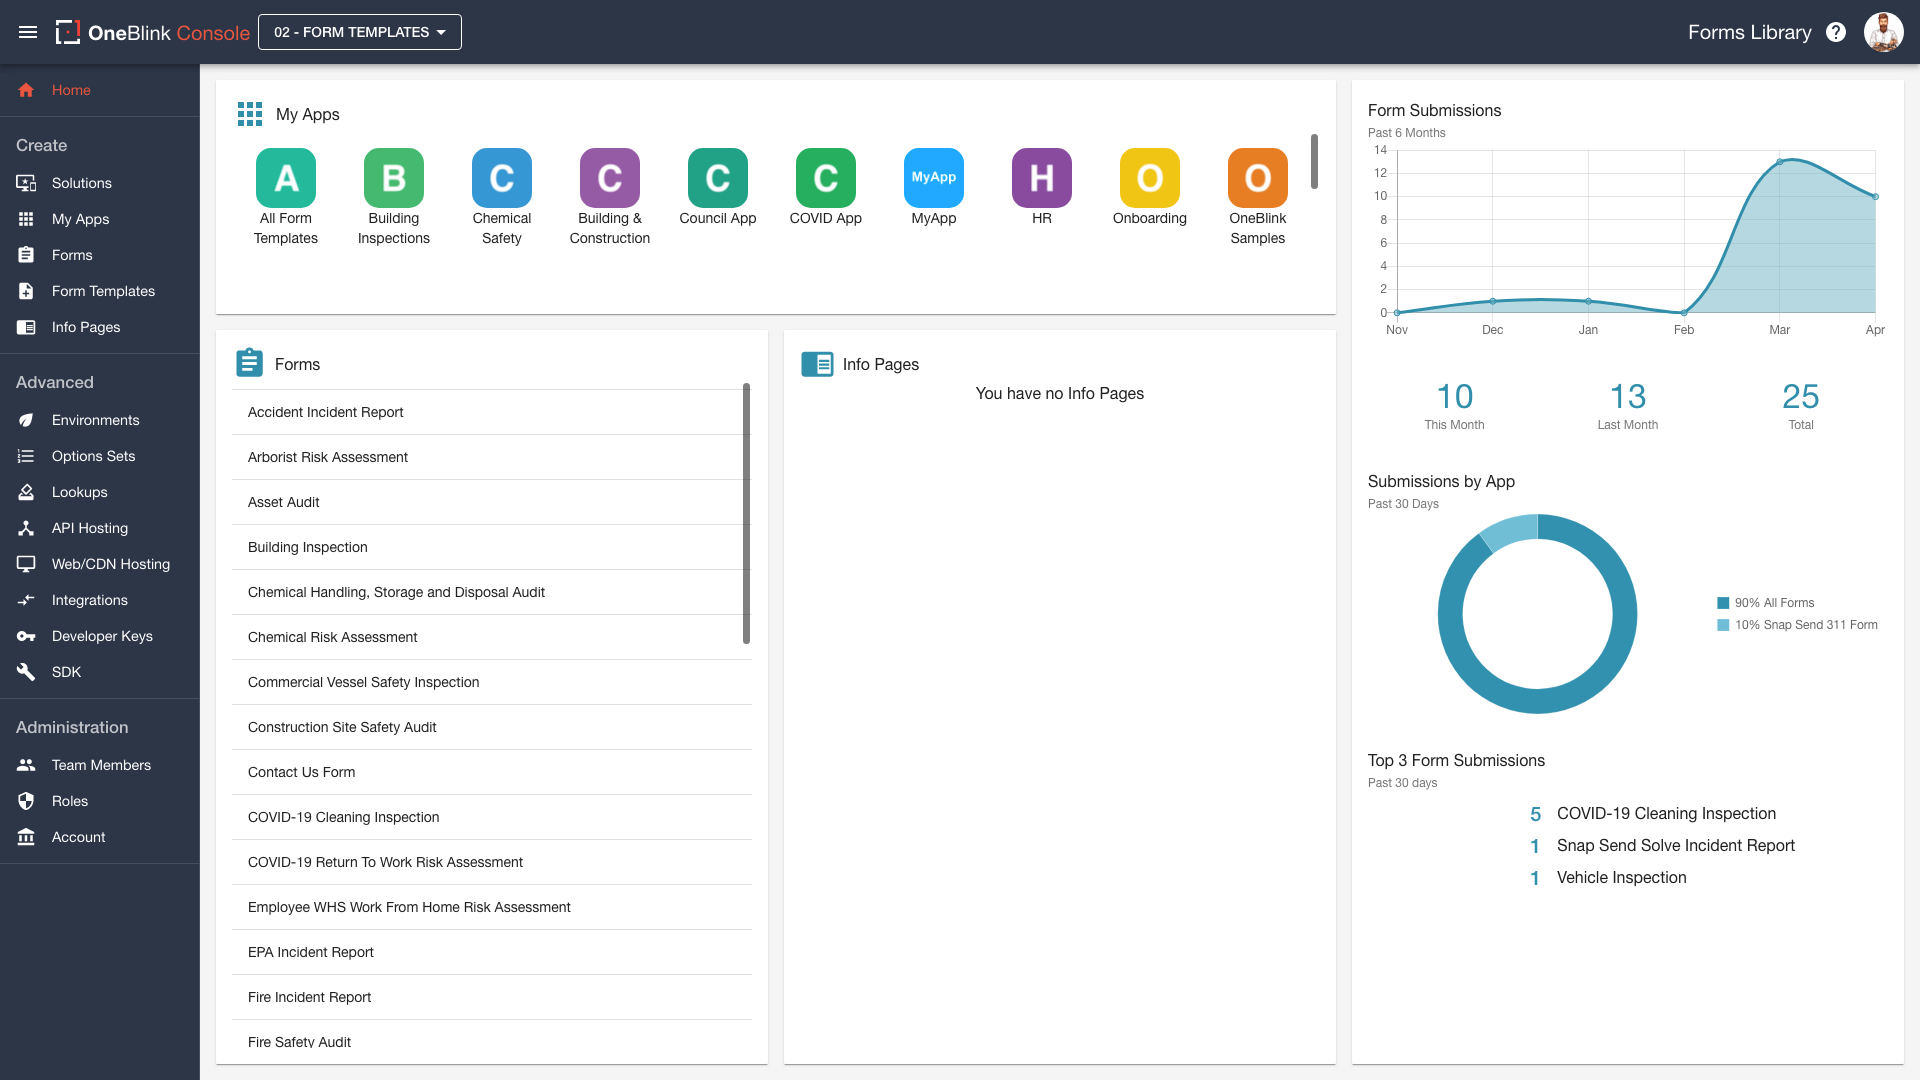Expand the 02 - FORM TEMPLATES dropdown
Viewport: 1920px width, 1080px height.
tap(360, 32)
